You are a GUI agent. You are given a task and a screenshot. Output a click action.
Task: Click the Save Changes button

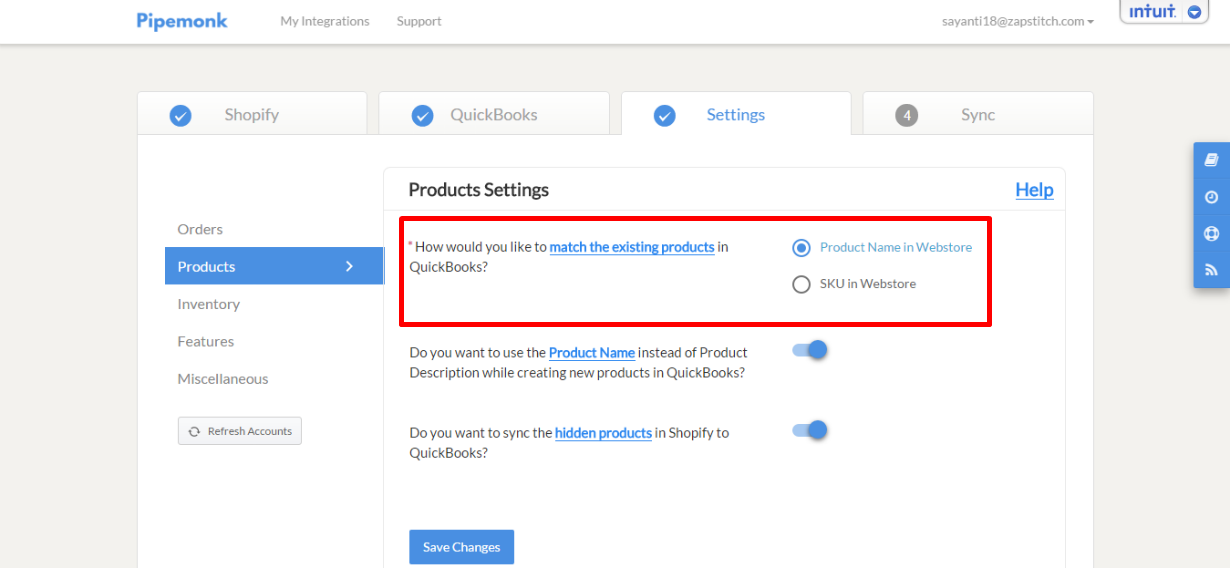coord(461,547)
